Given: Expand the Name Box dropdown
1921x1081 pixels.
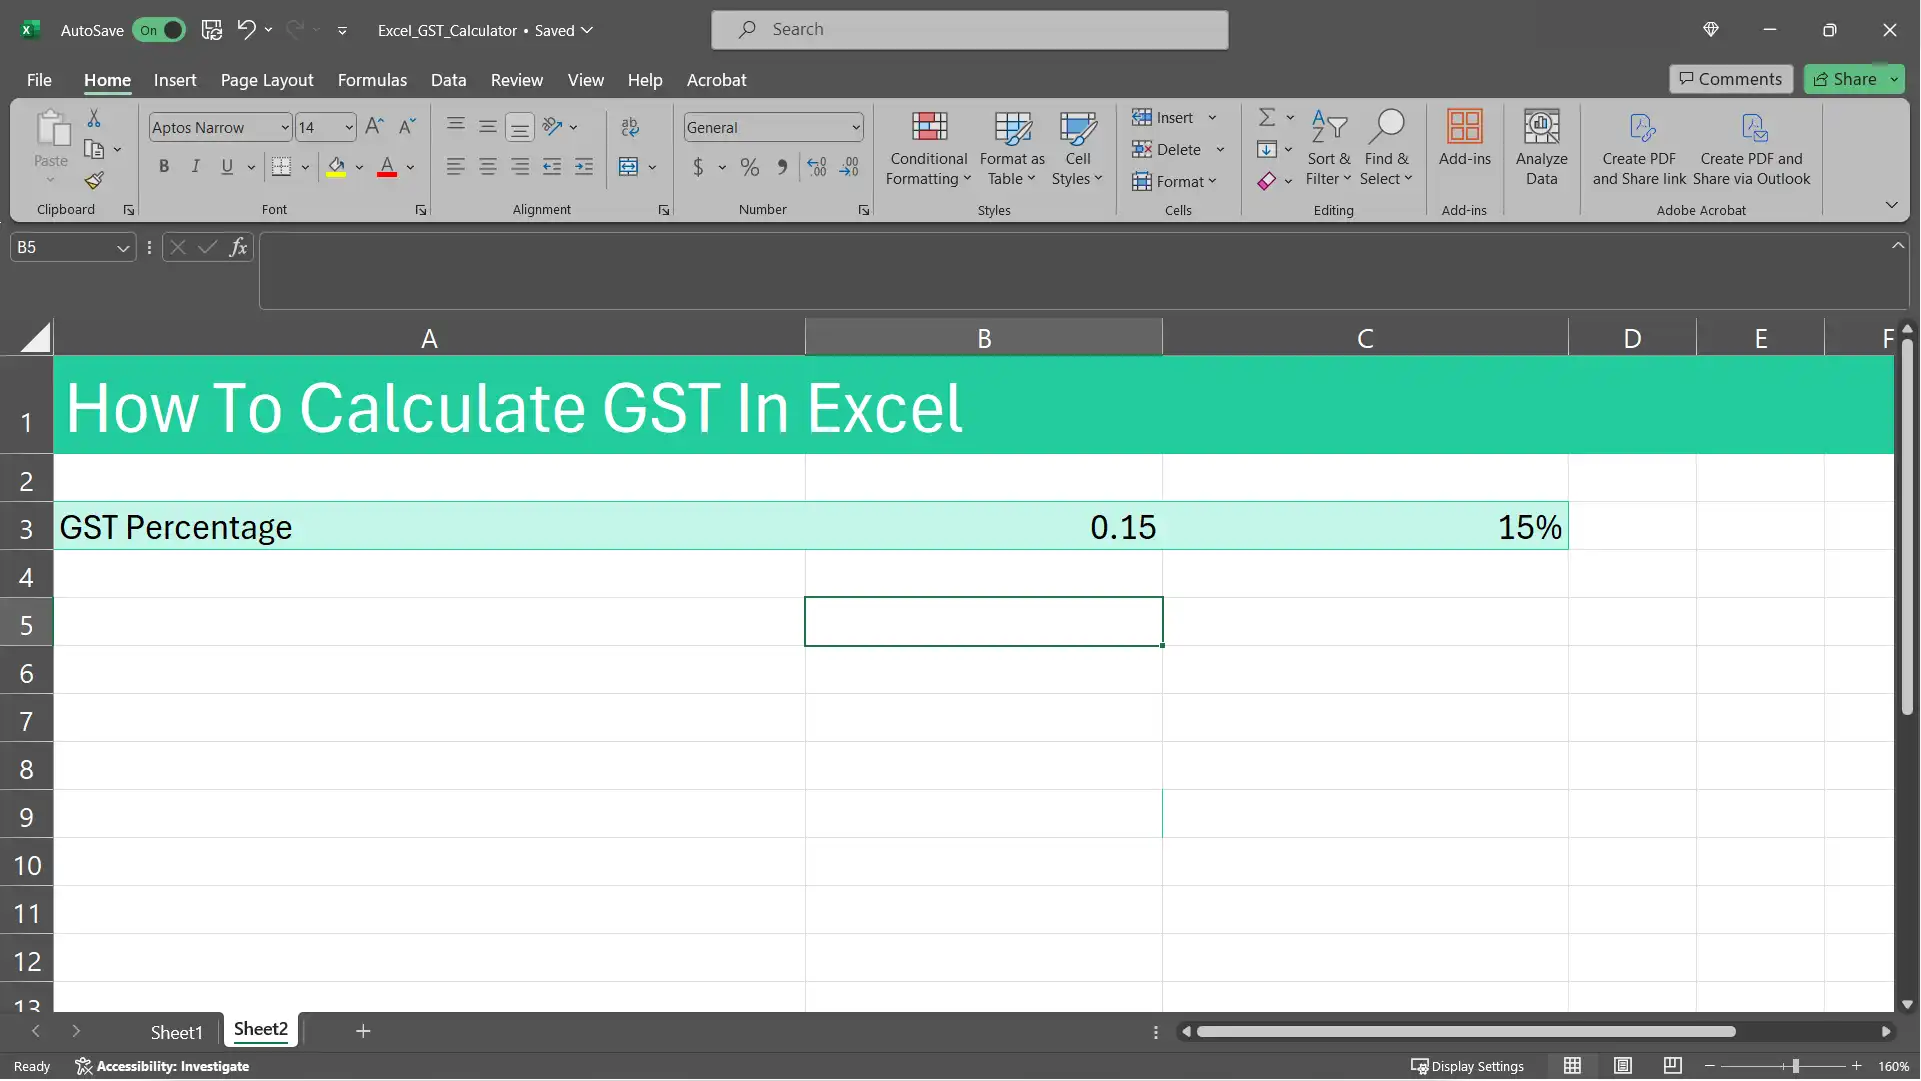Looking at the screenshot, I should click(x=123, y=247).
